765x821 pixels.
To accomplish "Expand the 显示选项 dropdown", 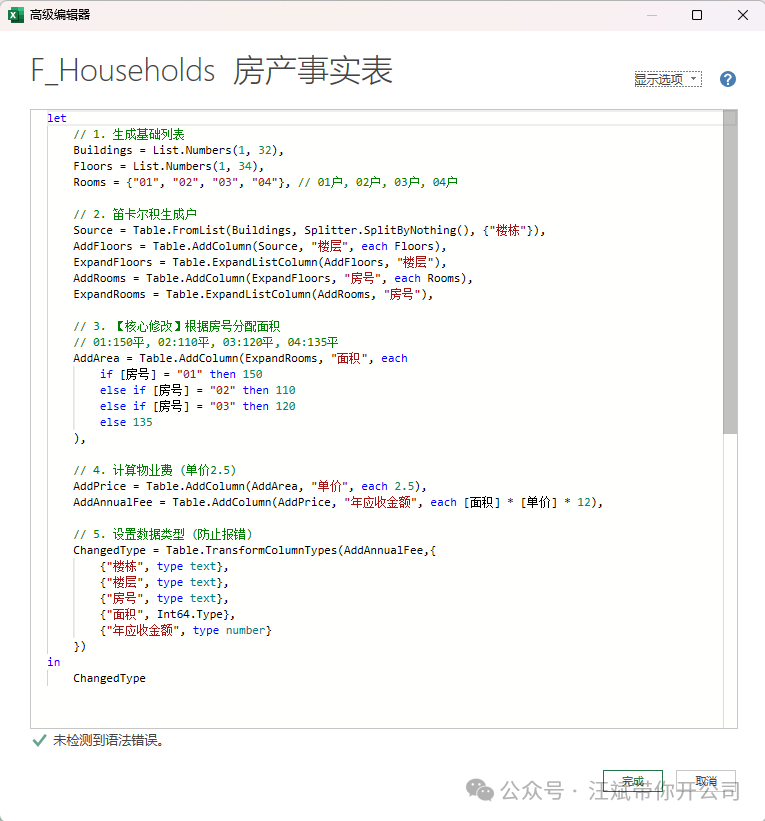I will (667, 79).
